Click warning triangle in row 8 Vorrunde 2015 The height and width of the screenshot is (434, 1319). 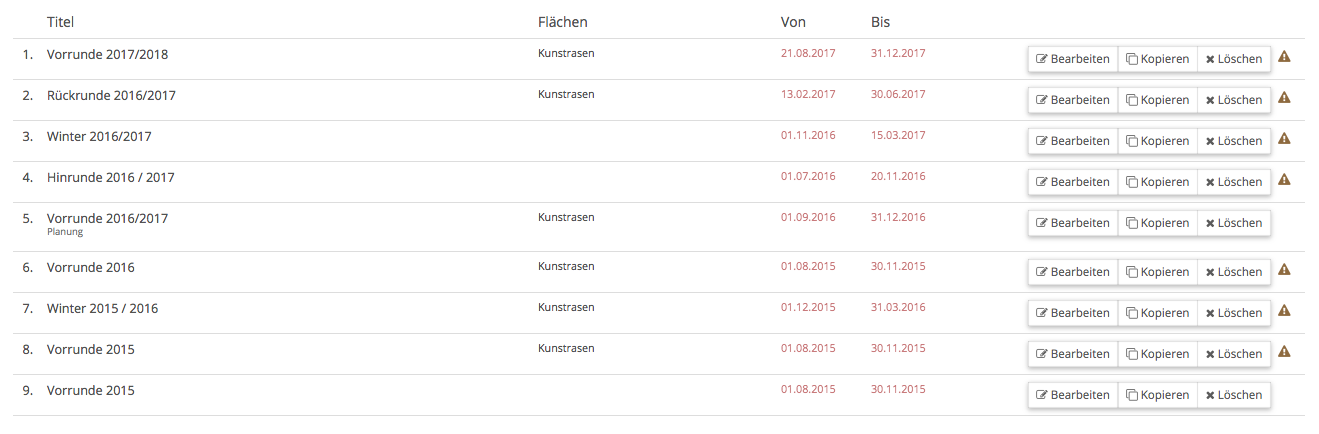coord(1285,352)
